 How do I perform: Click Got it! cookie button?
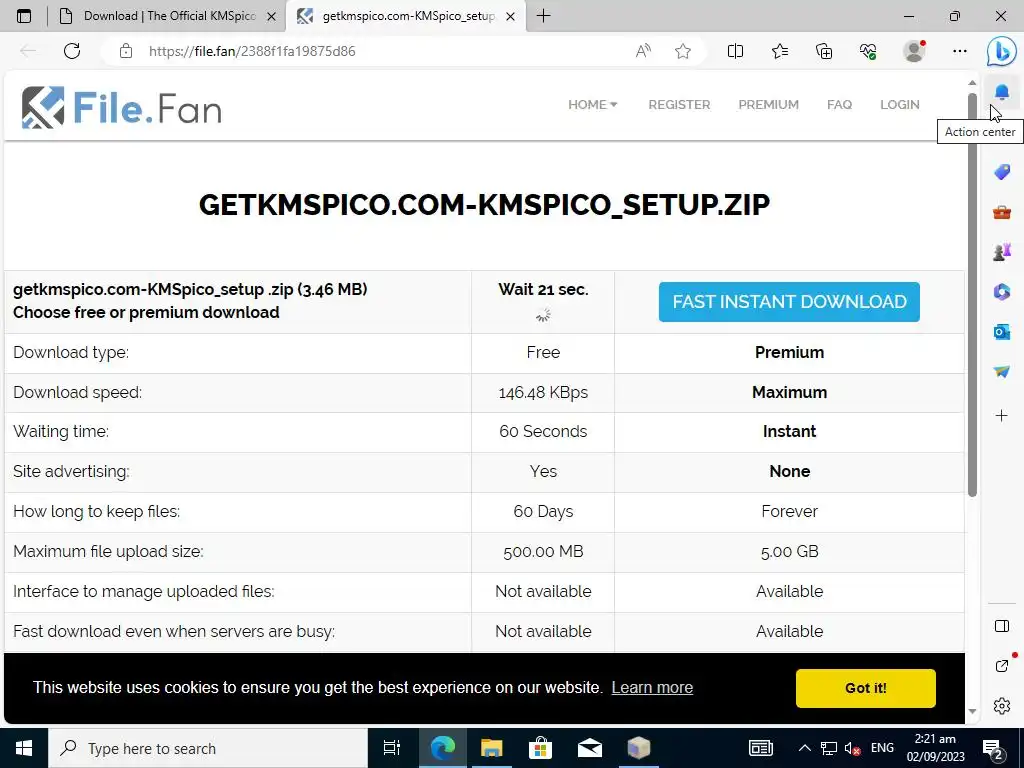tap(865, 688)
